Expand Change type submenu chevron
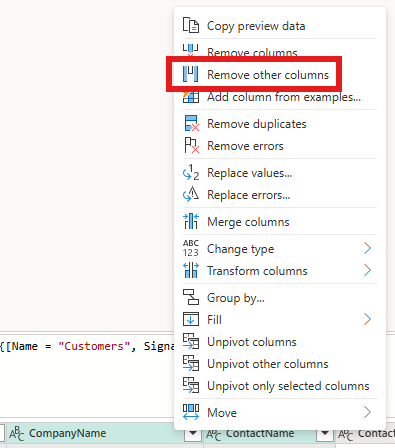395x448 pixels. [367, 248]
